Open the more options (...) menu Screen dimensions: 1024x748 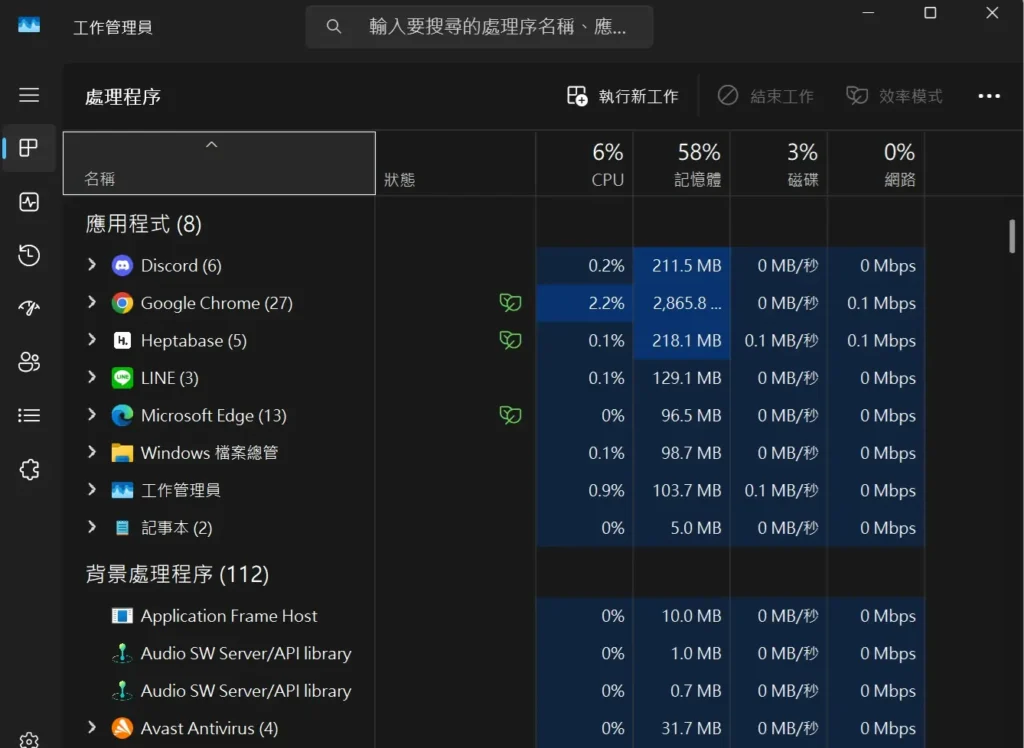tap(989, 96)
